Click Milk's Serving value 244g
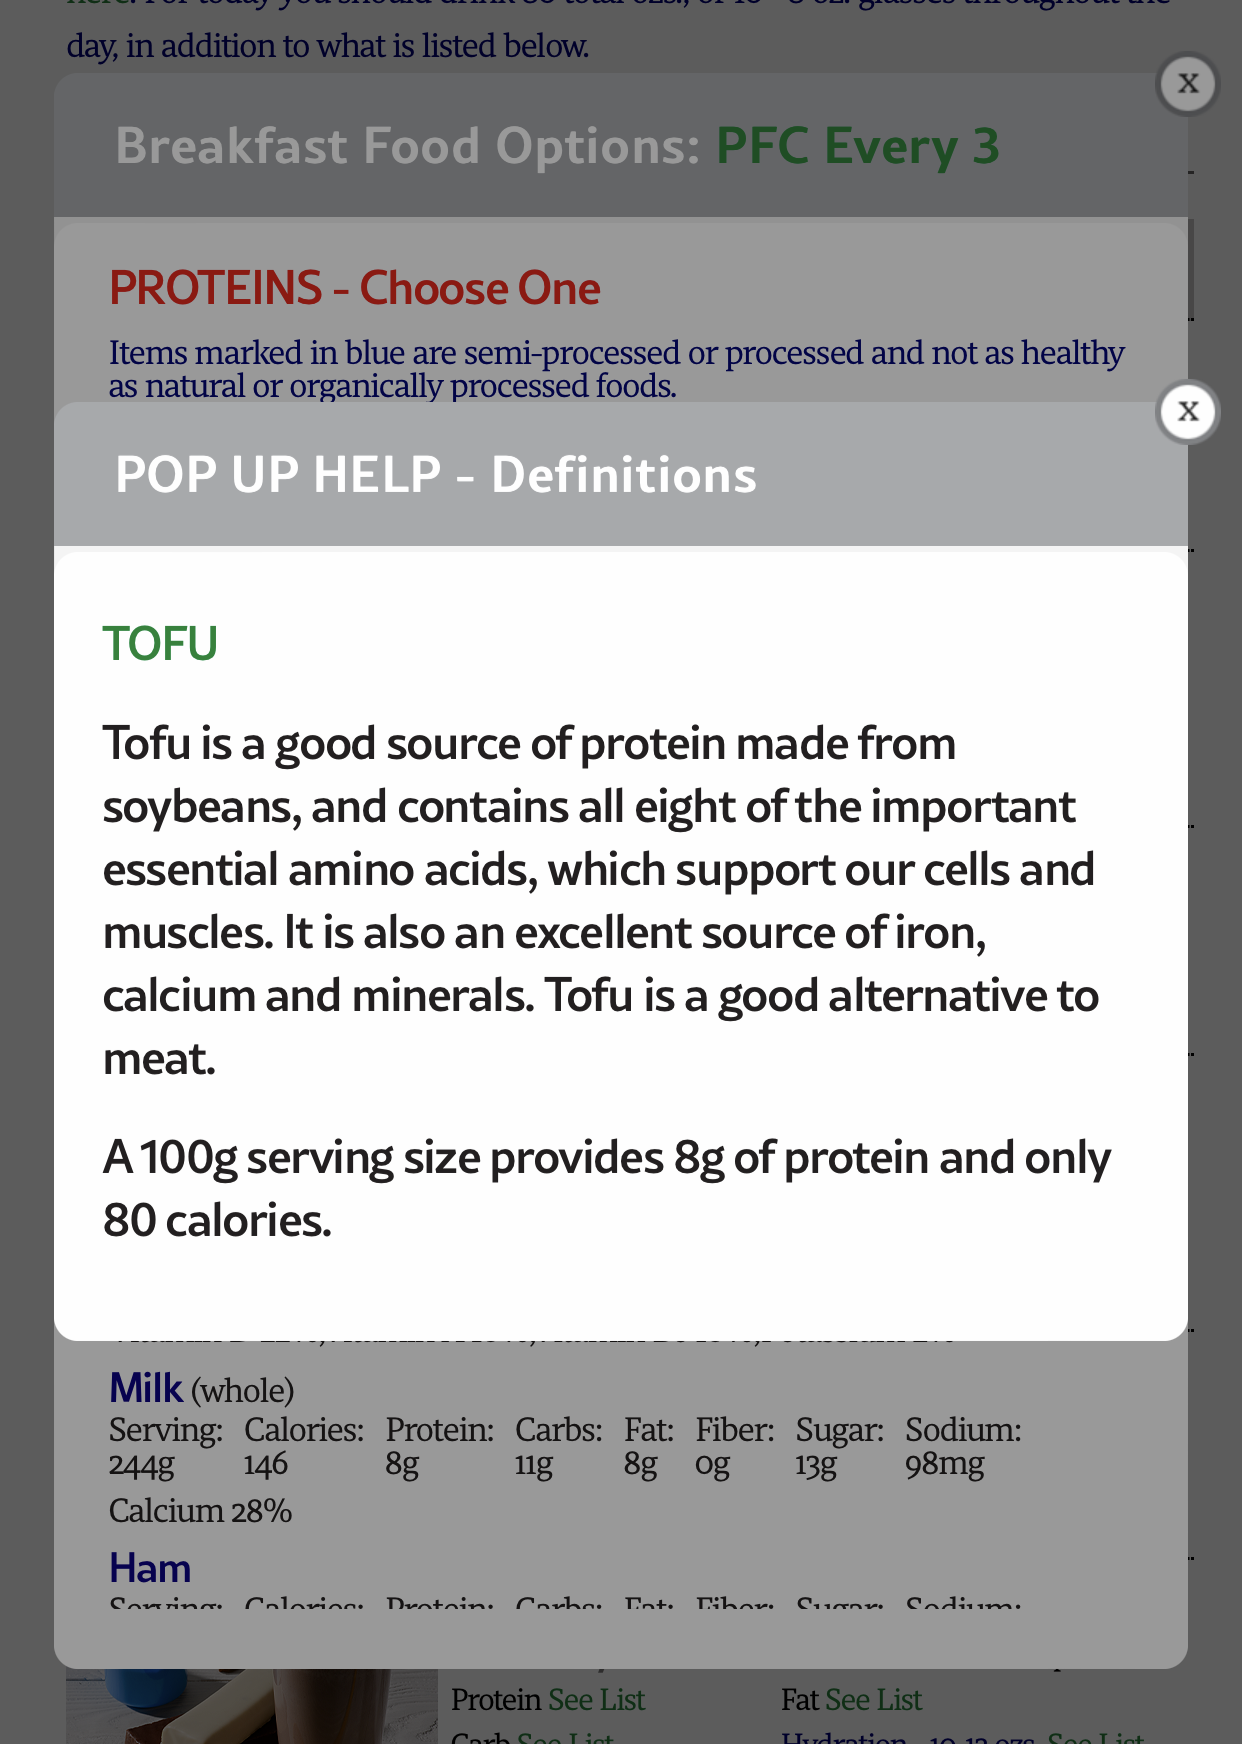 pyautogui.click(x=141, y=1464)
